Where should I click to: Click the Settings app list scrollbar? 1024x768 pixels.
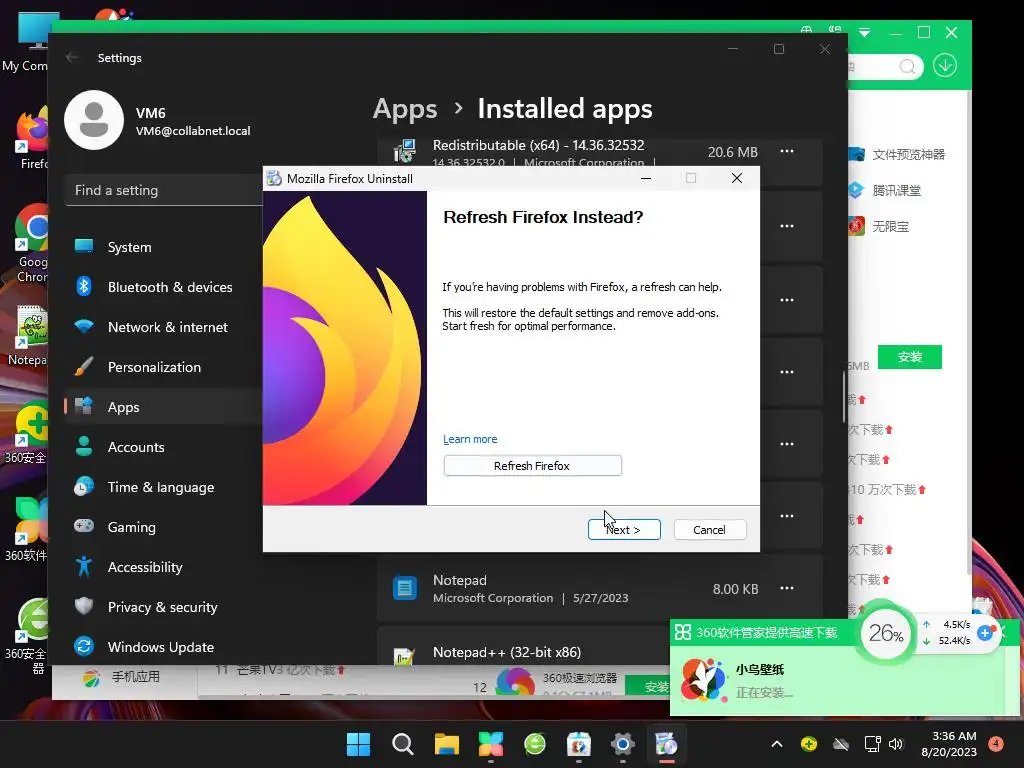[x=844, y=396]
